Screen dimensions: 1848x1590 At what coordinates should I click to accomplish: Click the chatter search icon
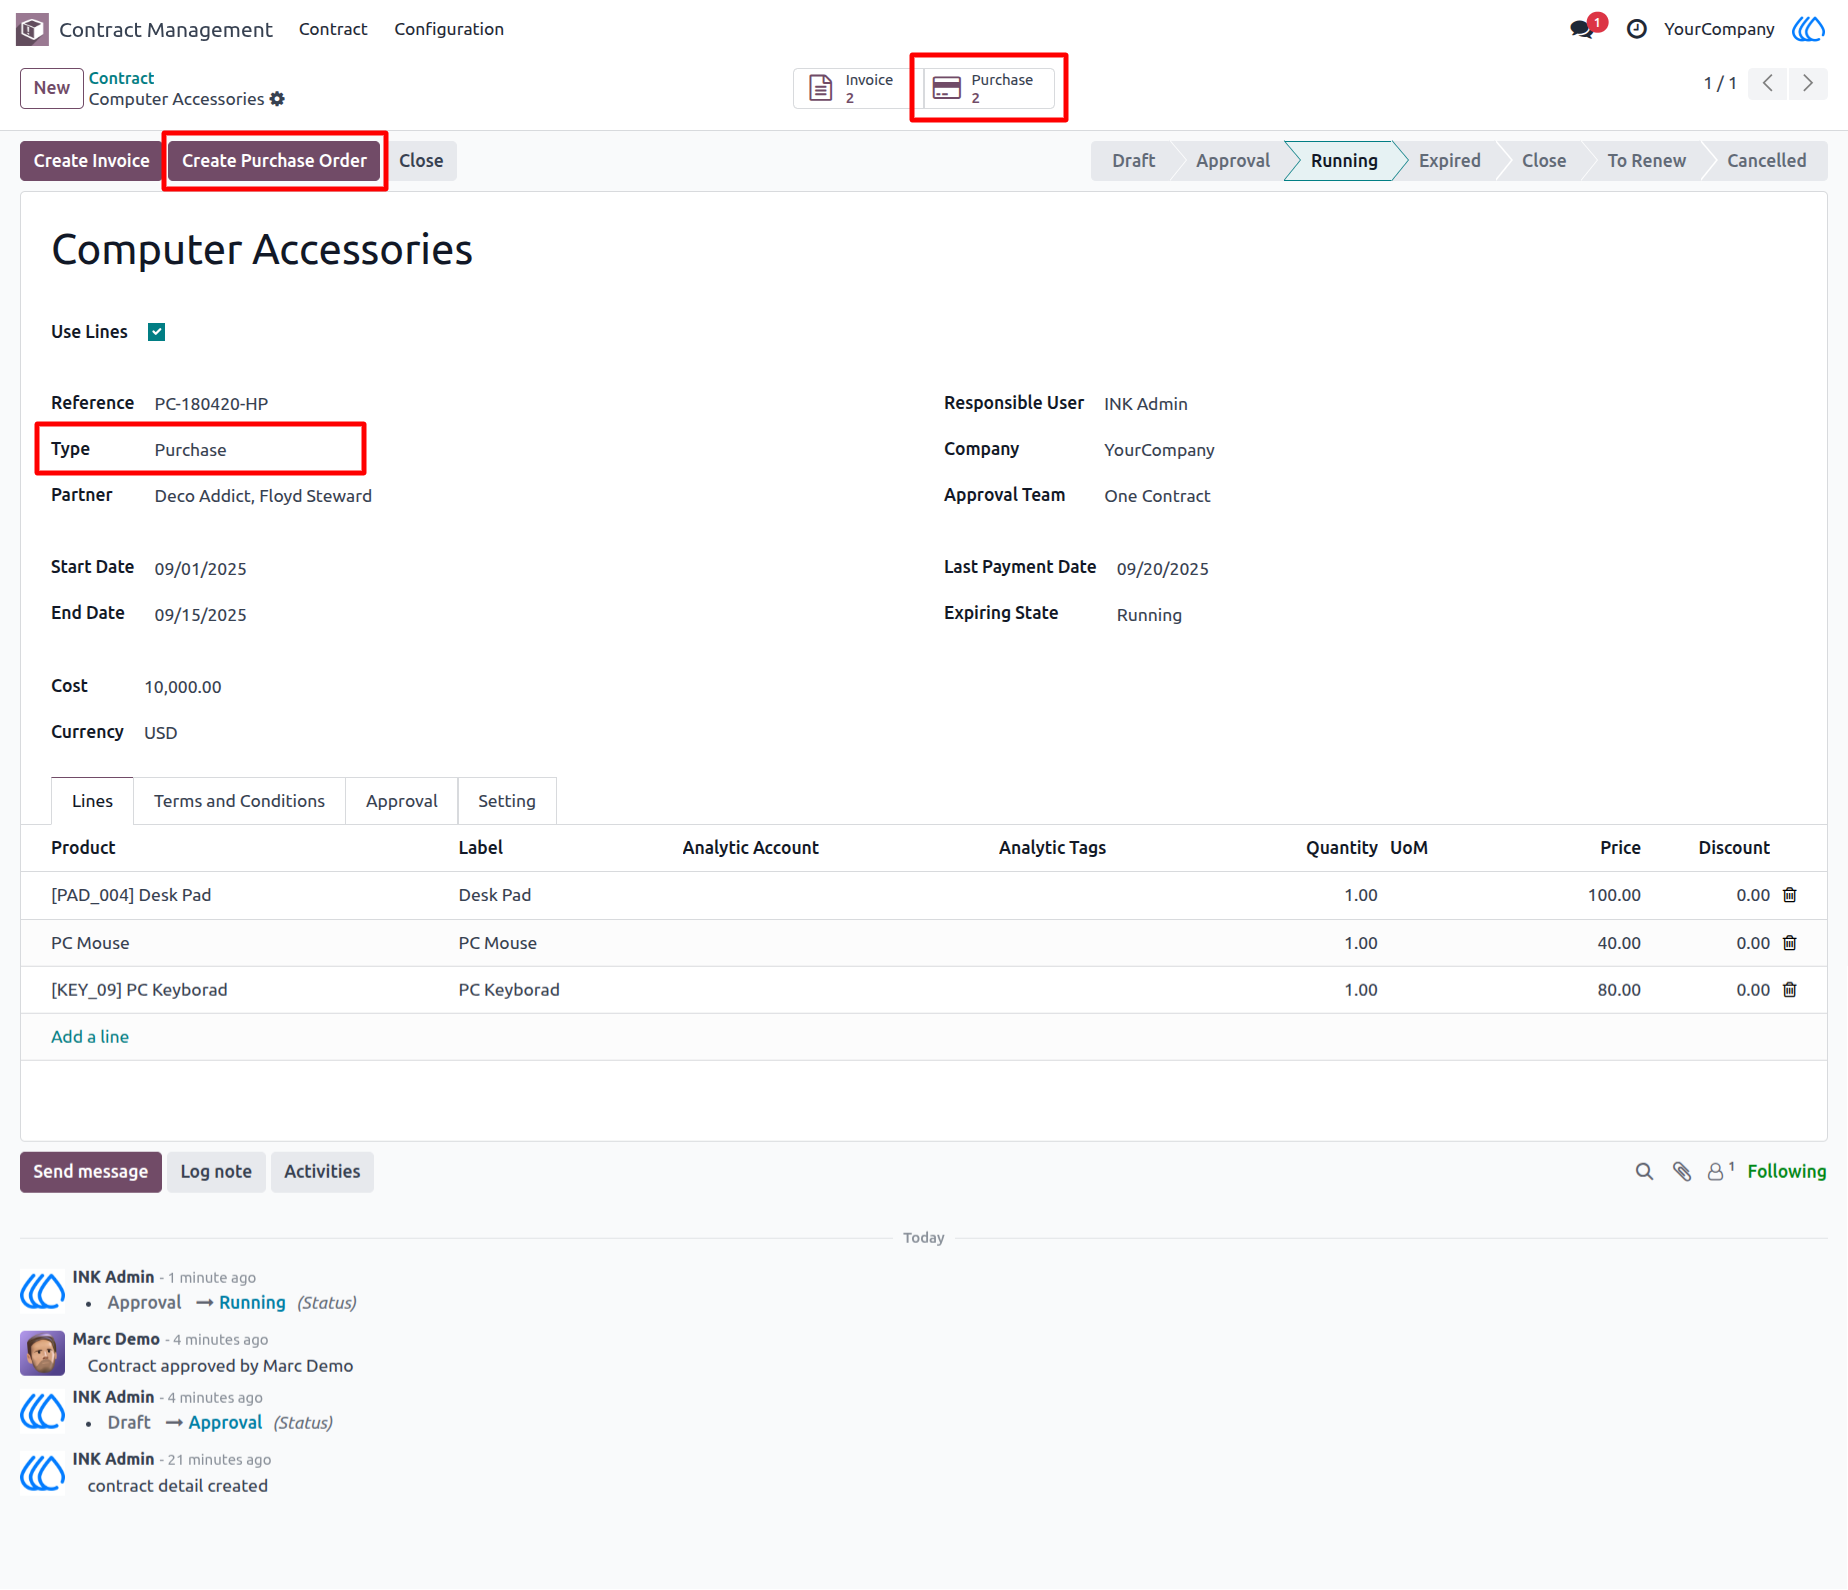pyautogui.click(x=1644, y=1171)
